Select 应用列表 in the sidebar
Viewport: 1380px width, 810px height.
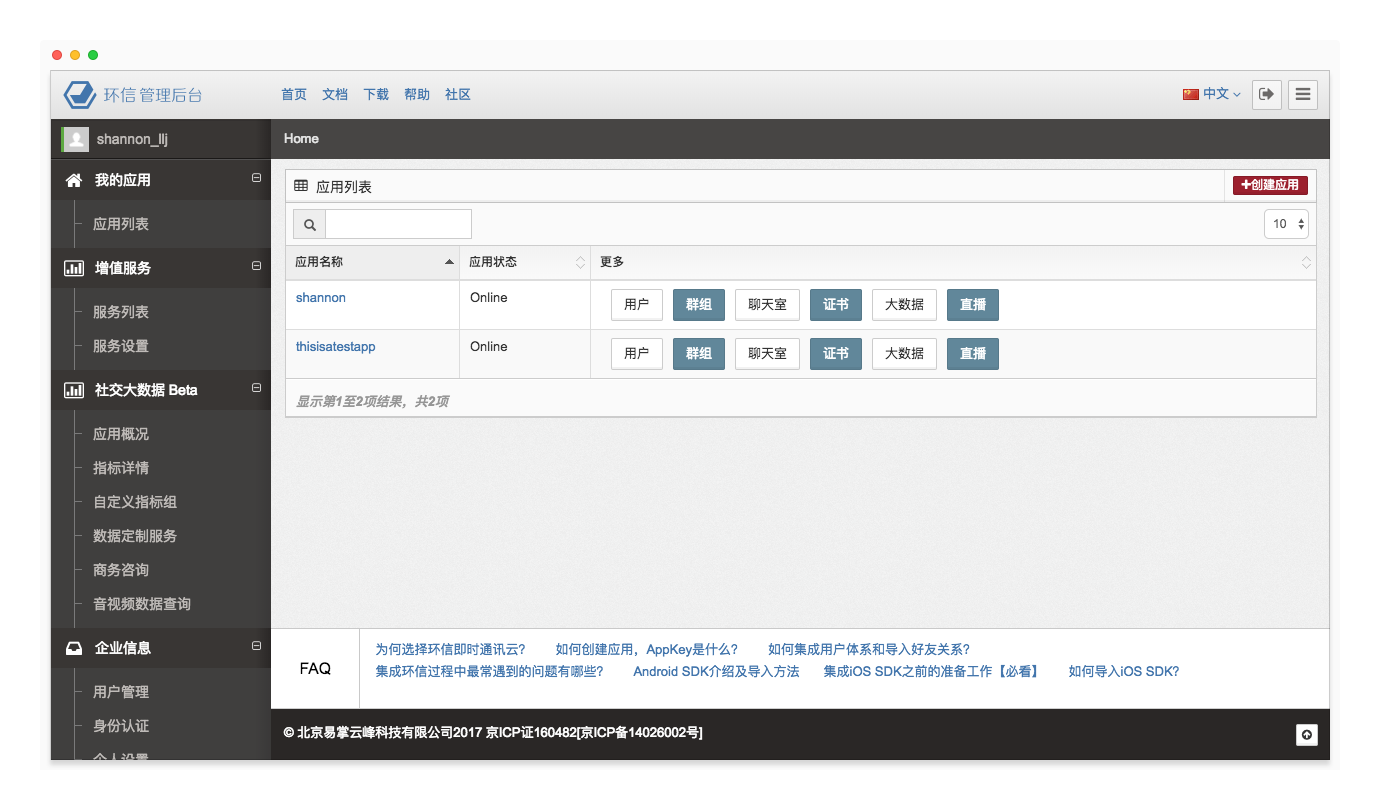coord(121,224)
